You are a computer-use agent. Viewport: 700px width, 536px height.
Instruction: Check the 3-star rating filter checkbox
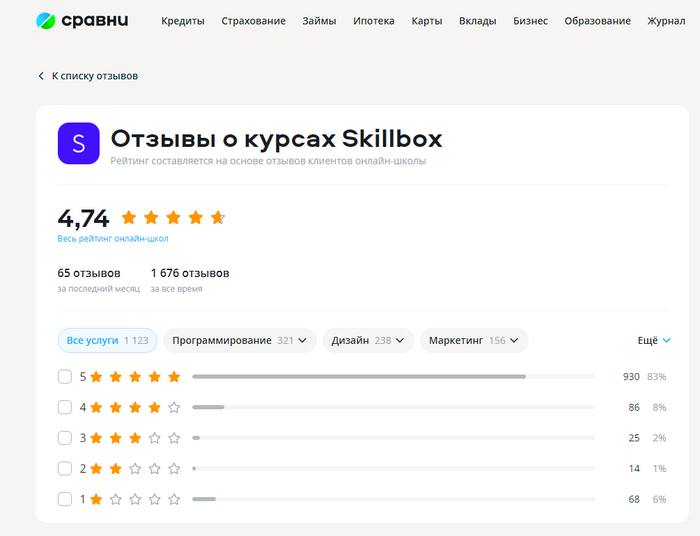point(65,438)
